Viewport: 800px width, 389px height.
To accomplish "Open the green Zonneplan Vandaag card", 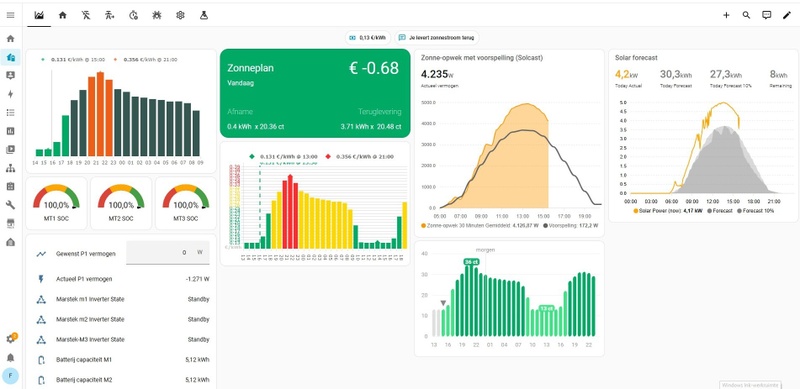I will point(315,93).
